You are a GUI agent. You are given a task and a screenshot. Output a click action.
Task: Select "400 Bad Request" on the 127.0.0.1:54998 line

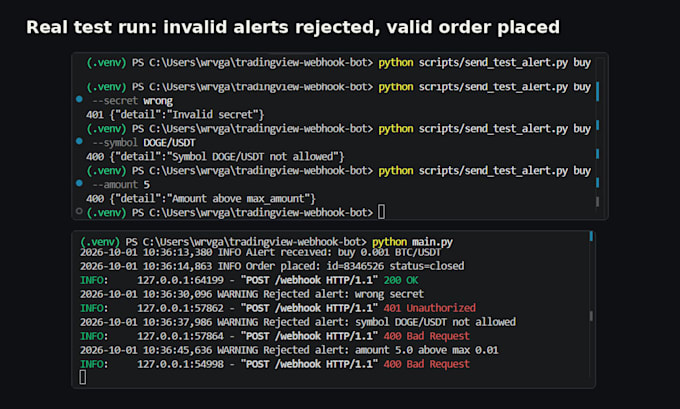pyautogui.click(x=426, y=364)
